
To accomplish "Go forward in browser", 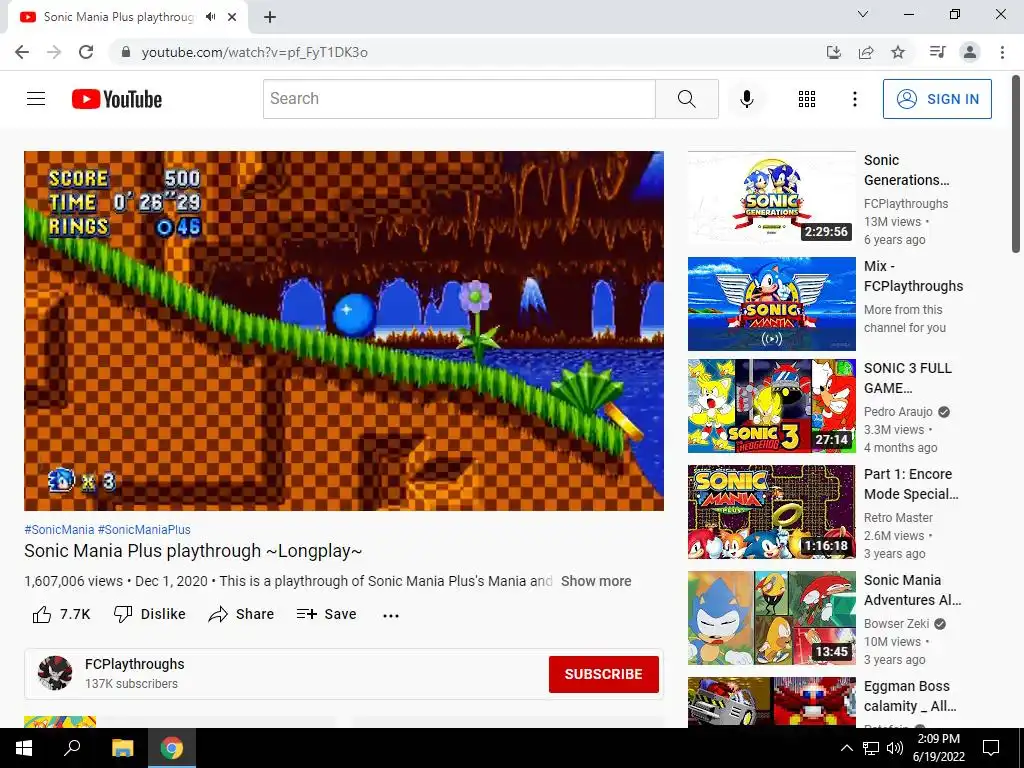I will pos(54,52).
